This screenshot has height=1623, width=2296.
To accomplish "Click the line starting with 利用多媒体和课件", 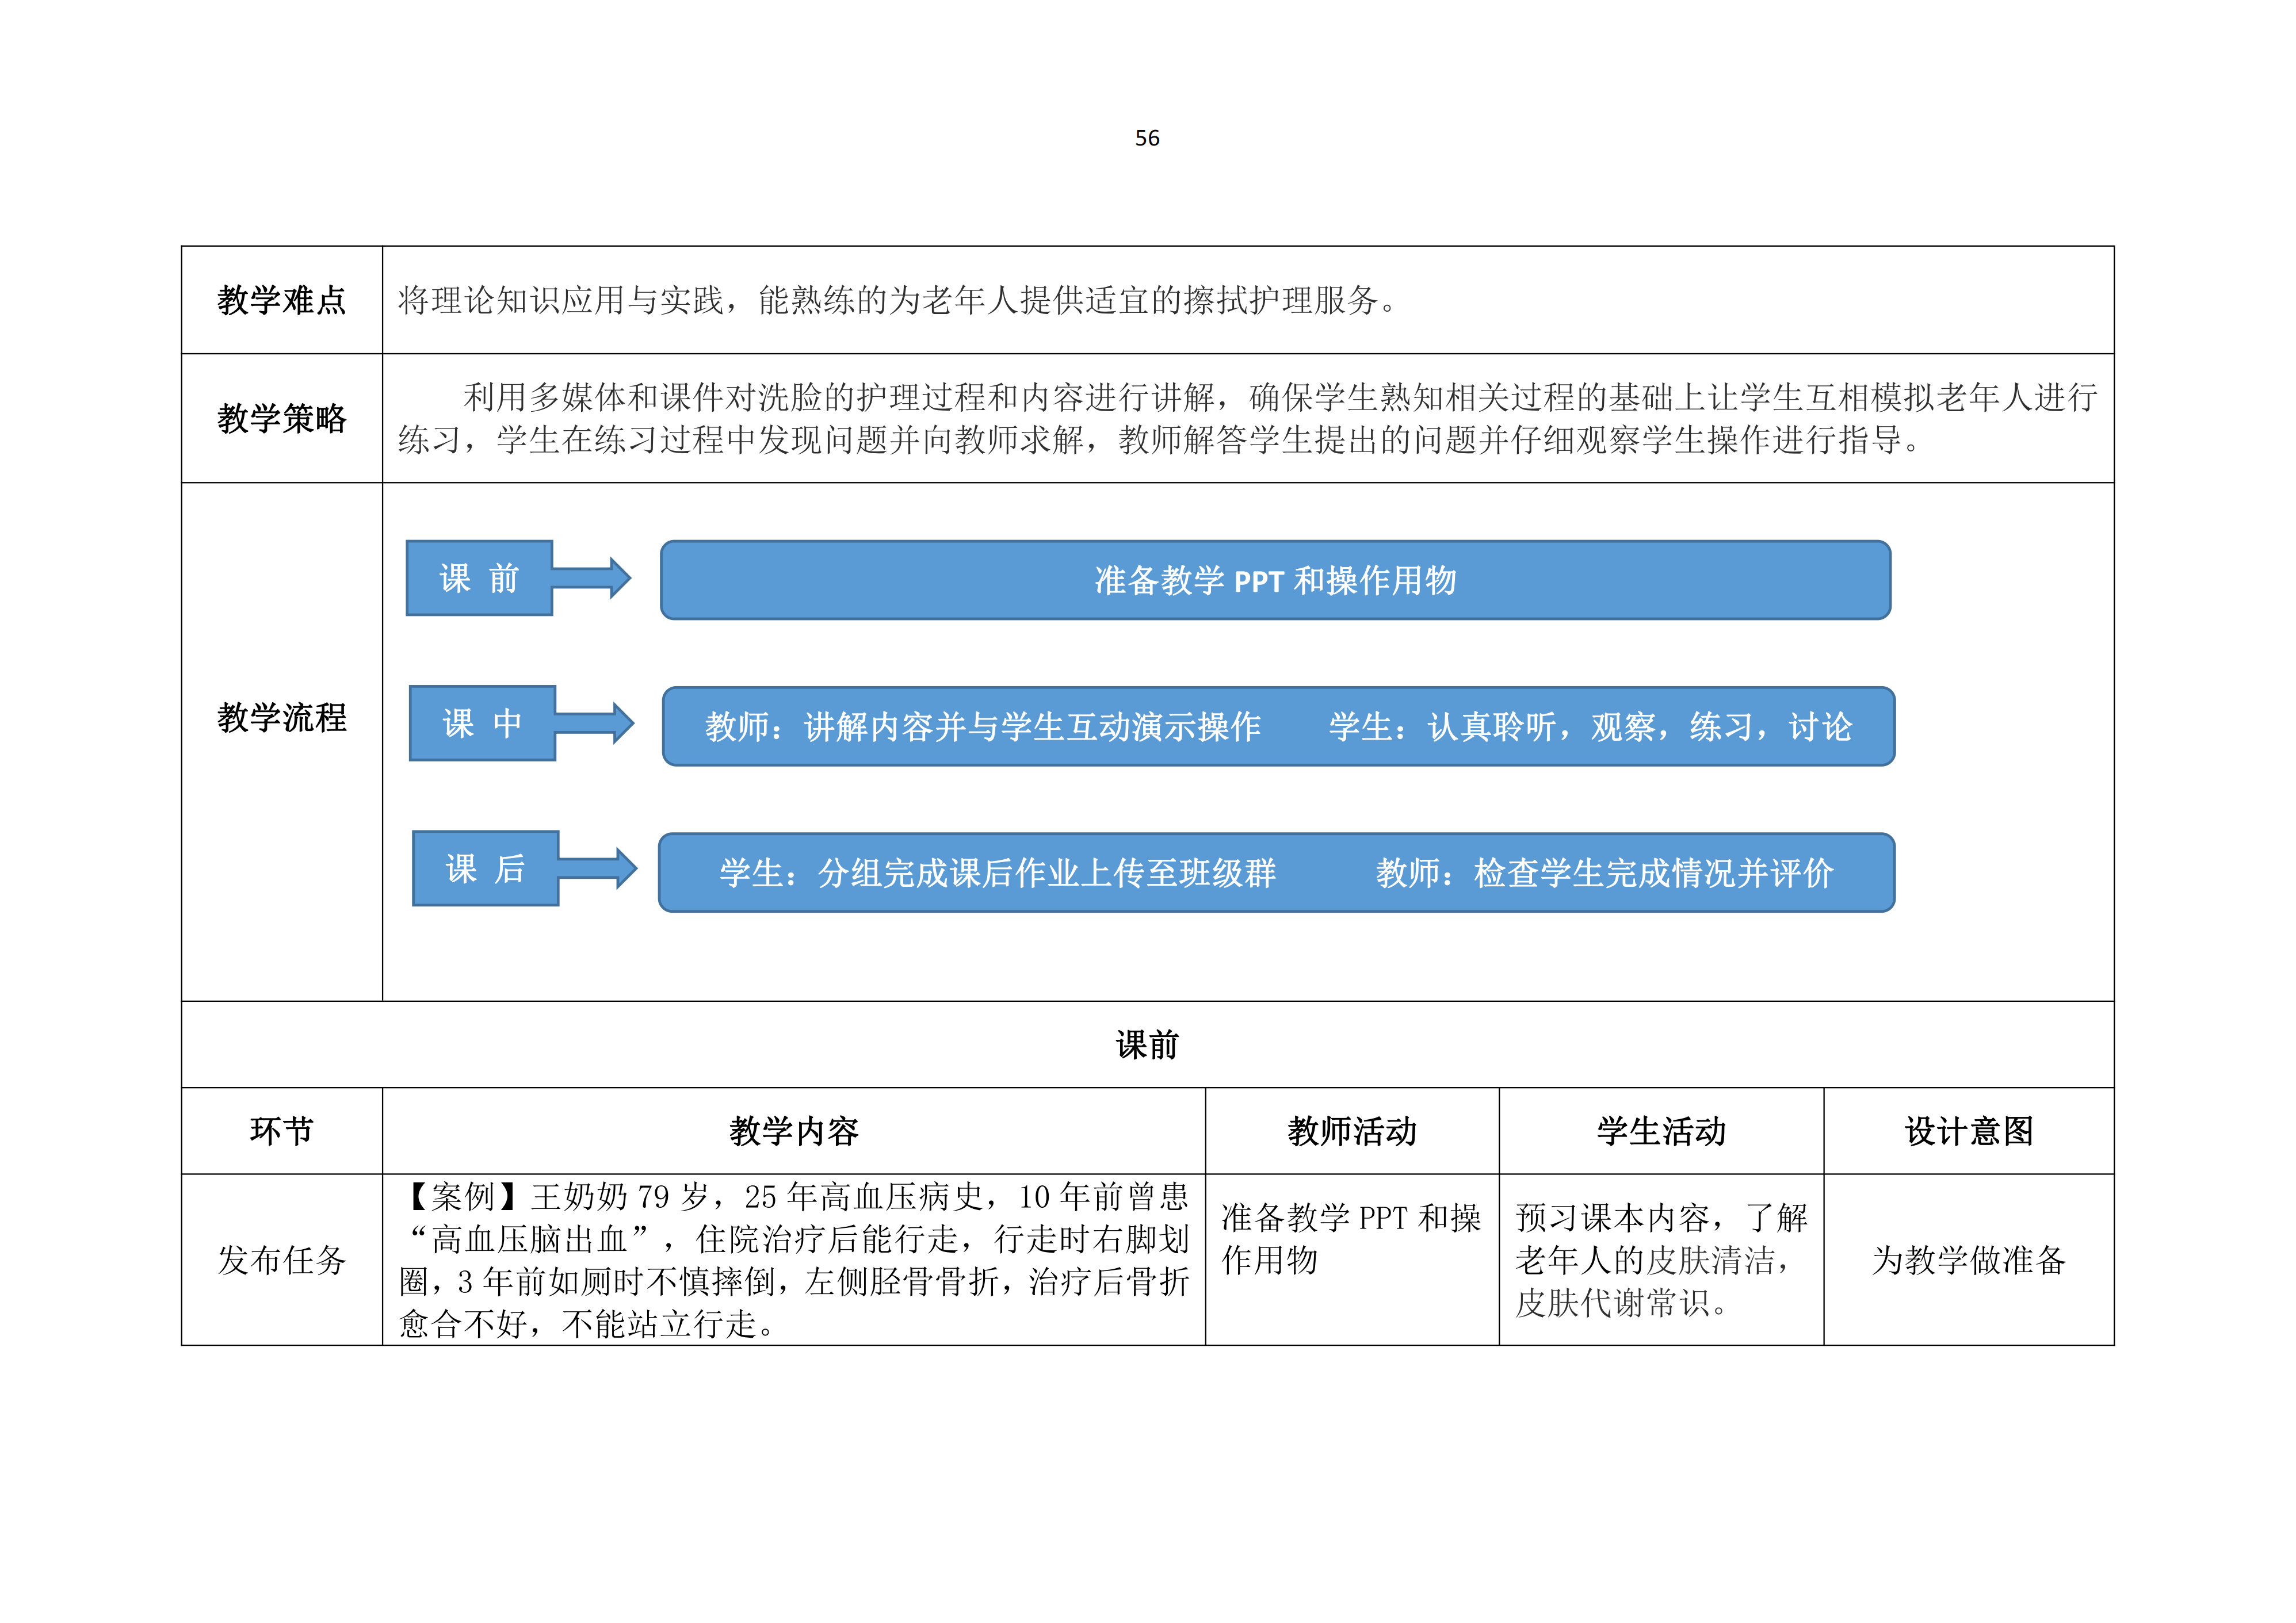I will (1280, 397).
